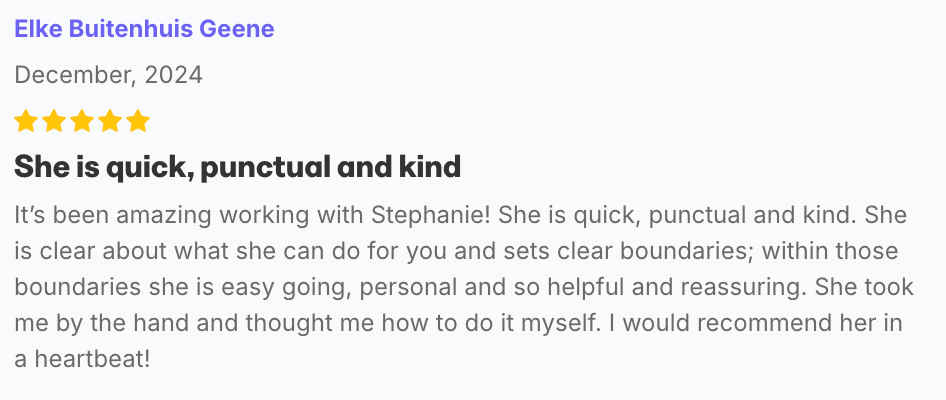The width and height of the screenshot is (946, 400).
Task: Click the review line starting "It's been amazing"
Action: coord(440,215)
